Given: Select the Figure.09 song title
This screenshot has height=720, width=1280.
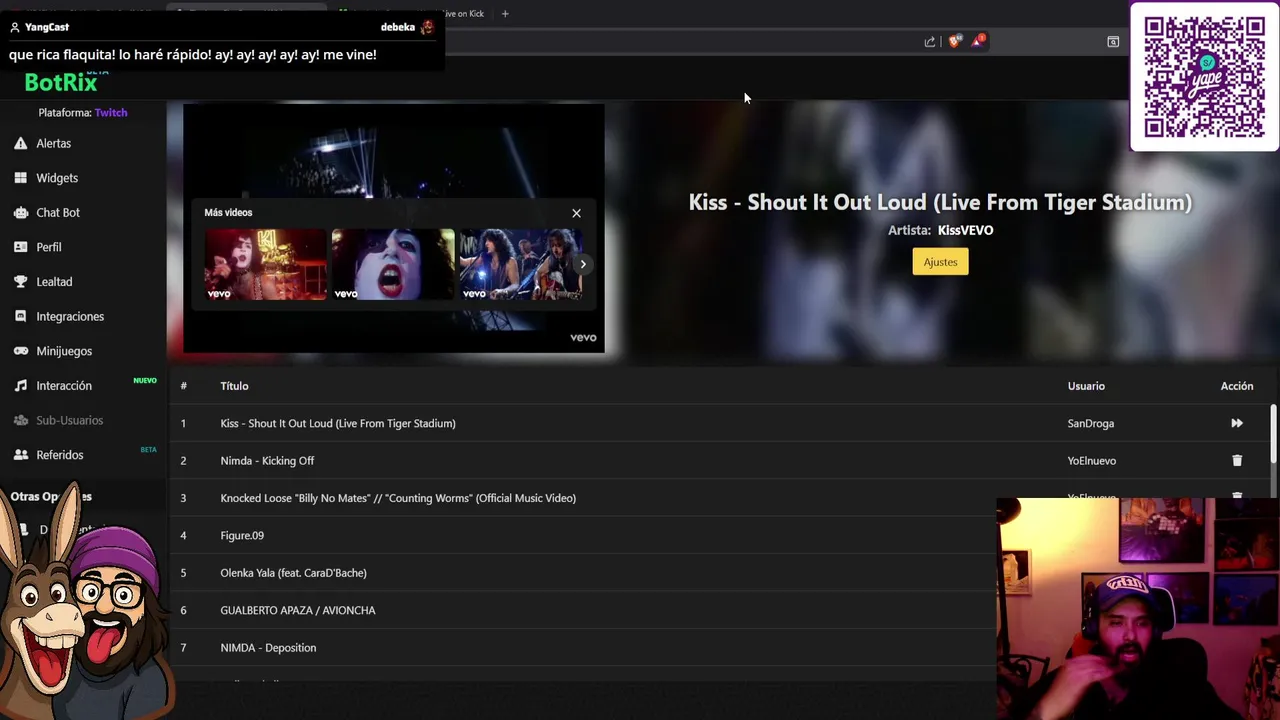Looking at the screenshot, I should click(x=242, y=536).
